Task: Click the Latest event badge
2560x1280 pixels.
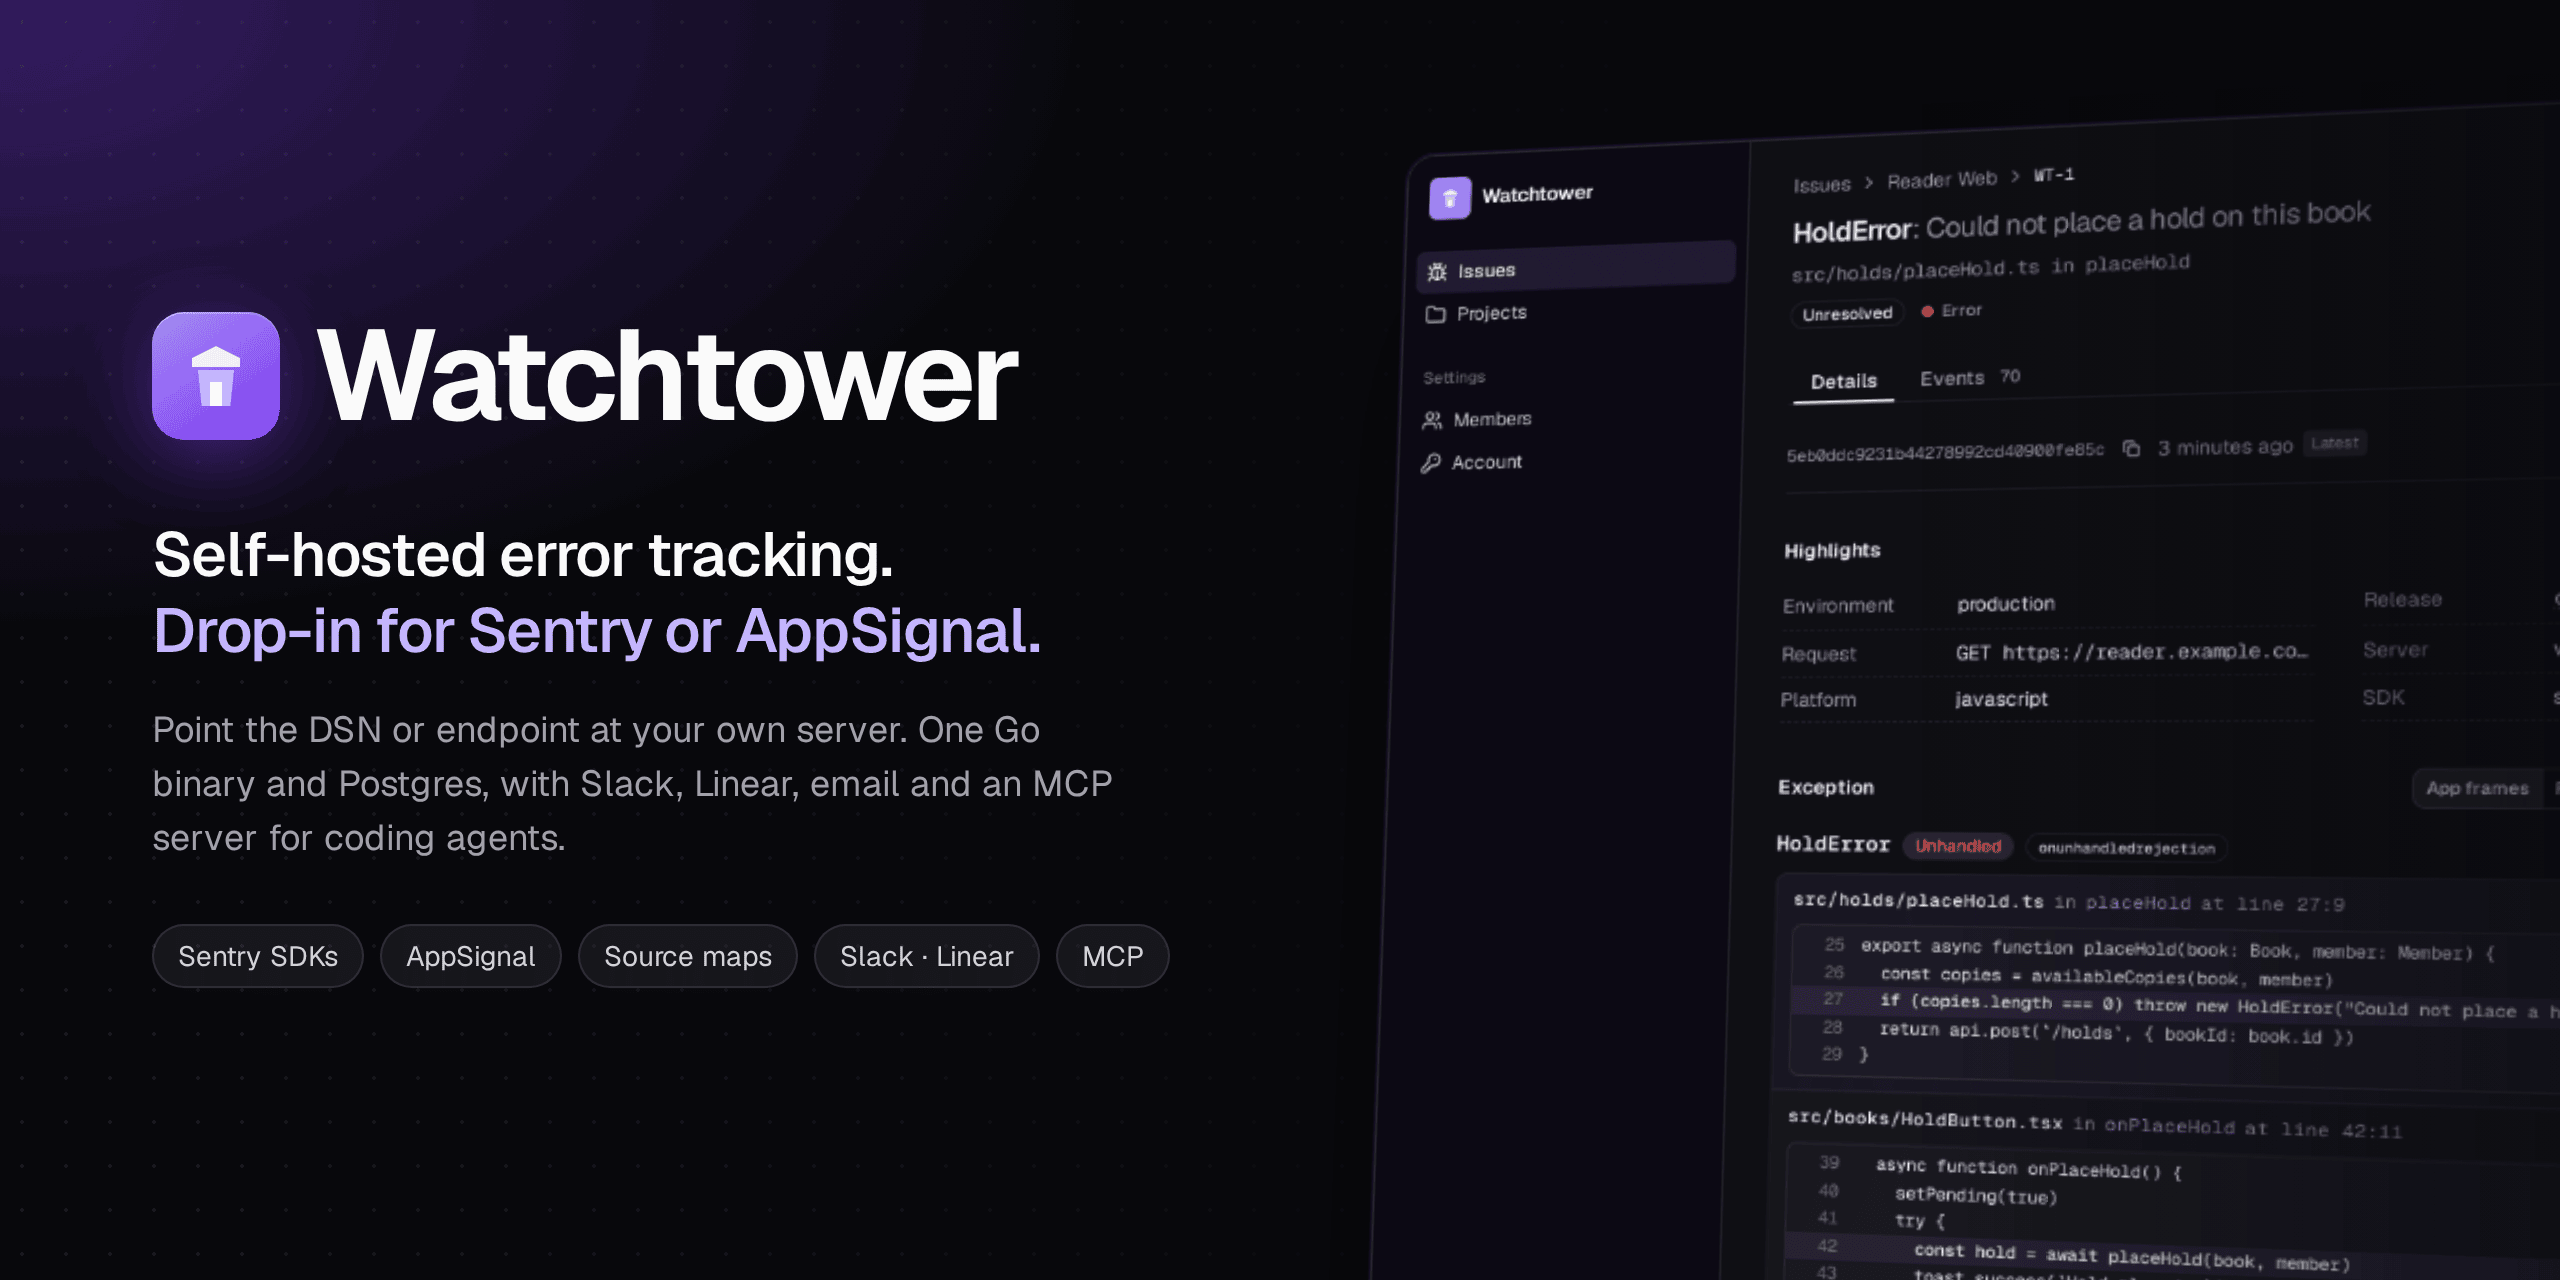Action: pos(2335,443)
